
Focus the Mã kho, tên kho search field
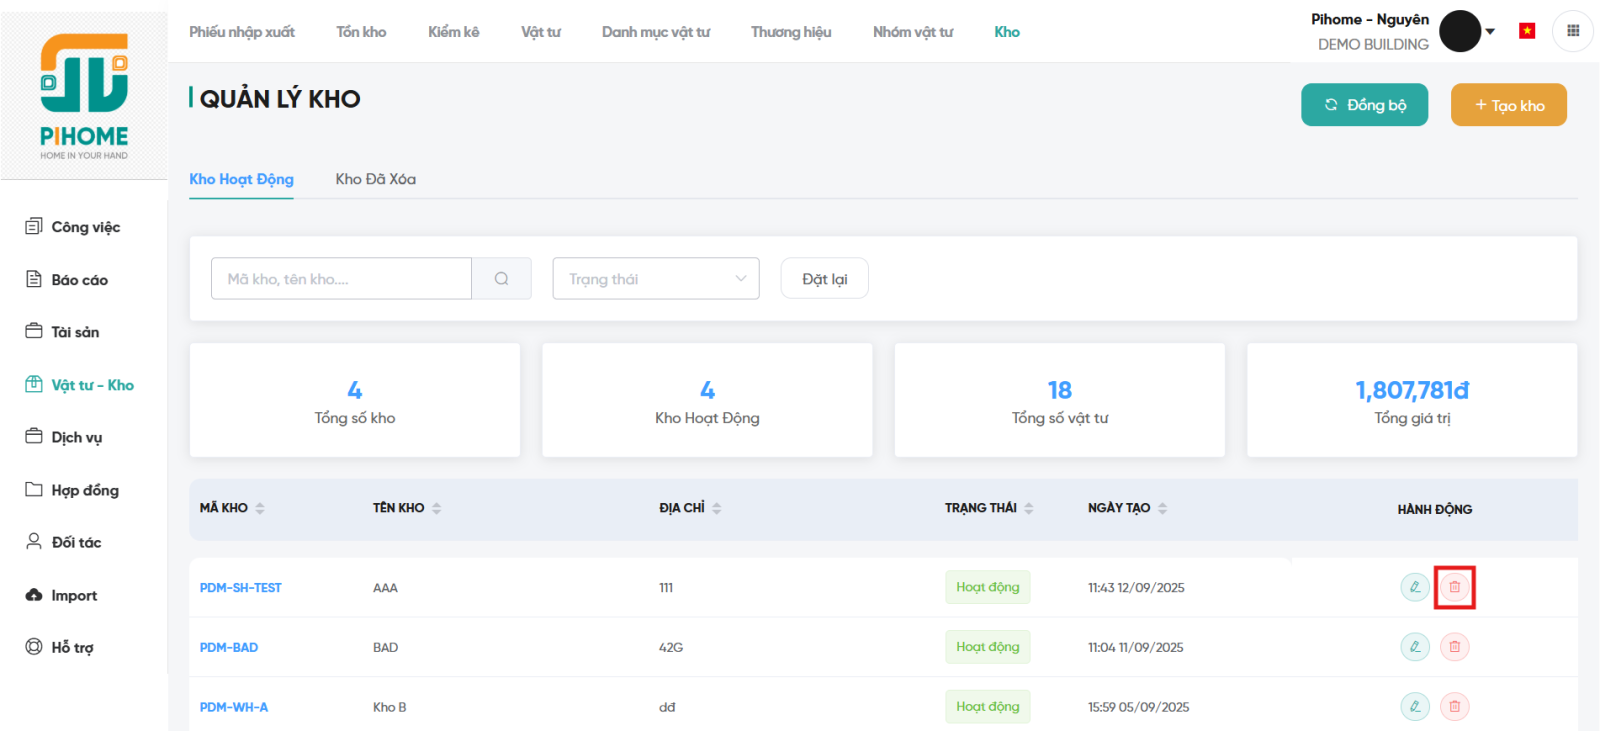[x=341, y=279]
